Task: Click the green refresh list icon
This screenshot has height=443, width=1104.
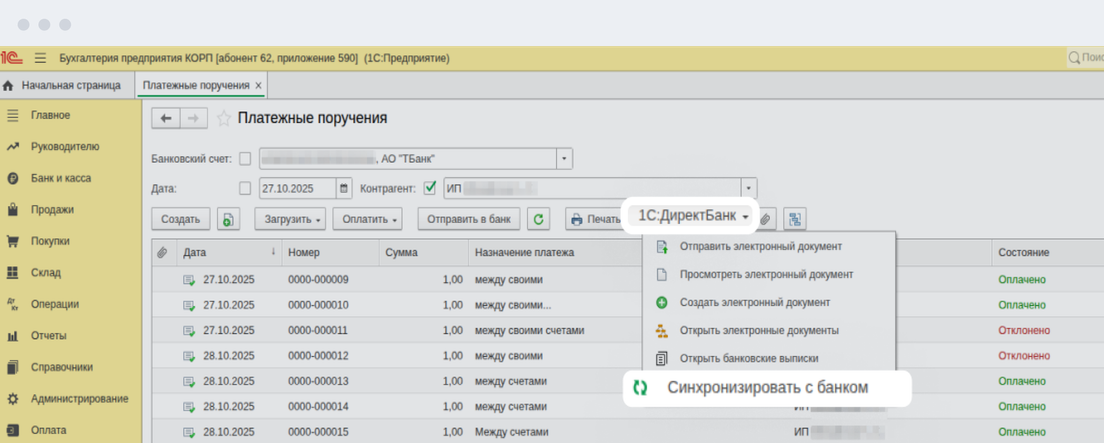Action: tap(540, 218)
